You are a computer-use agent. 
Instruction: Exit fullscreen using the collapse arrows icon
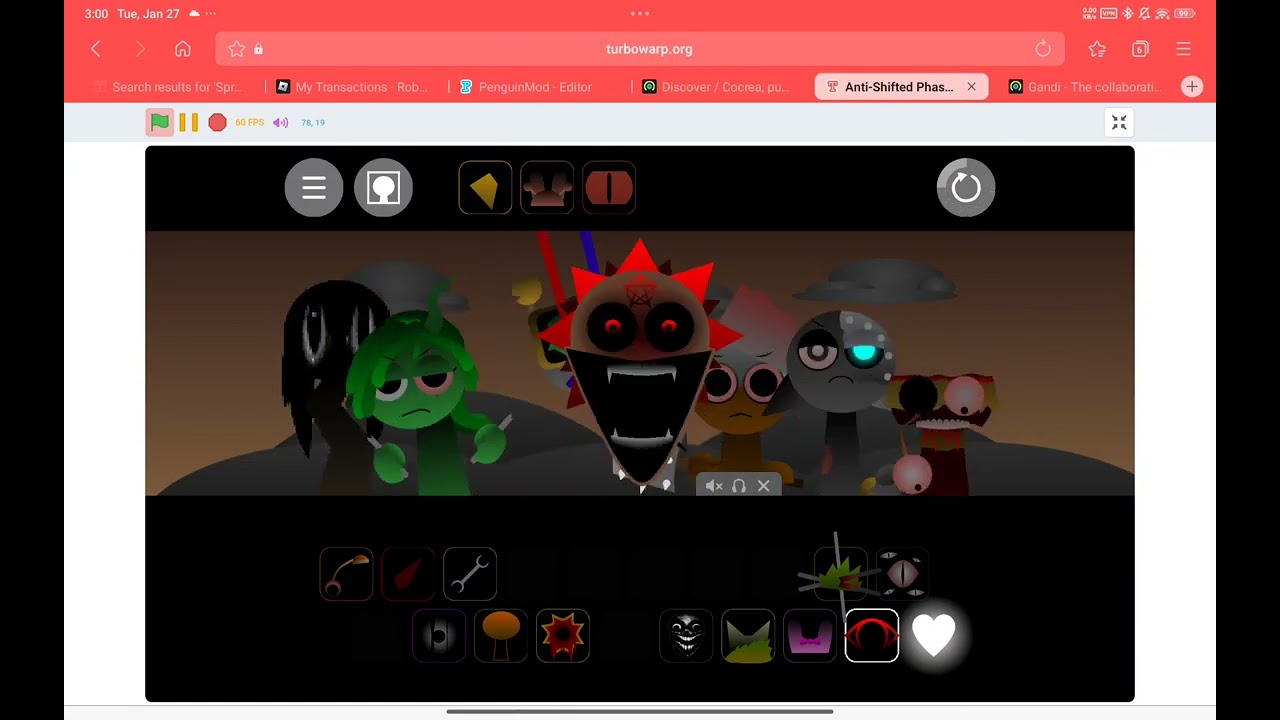1119,122
